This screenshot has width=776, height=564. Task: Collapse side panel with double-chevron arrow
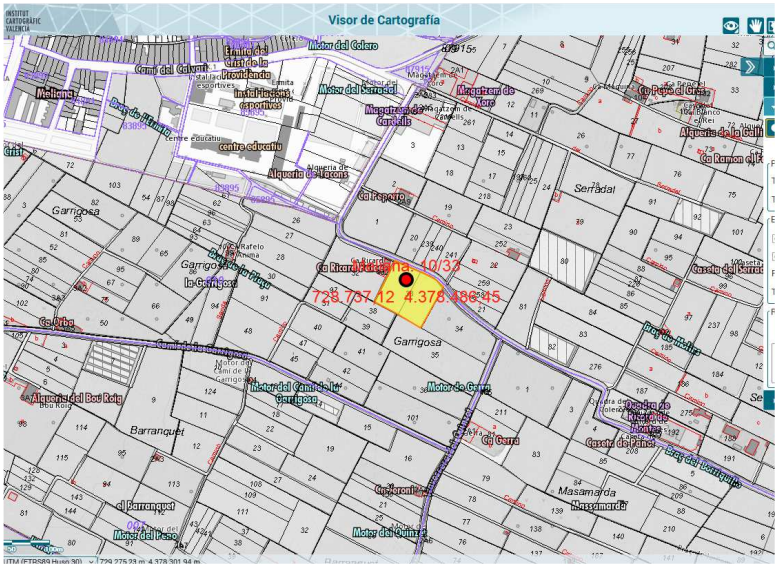click(x=749, y=67)
